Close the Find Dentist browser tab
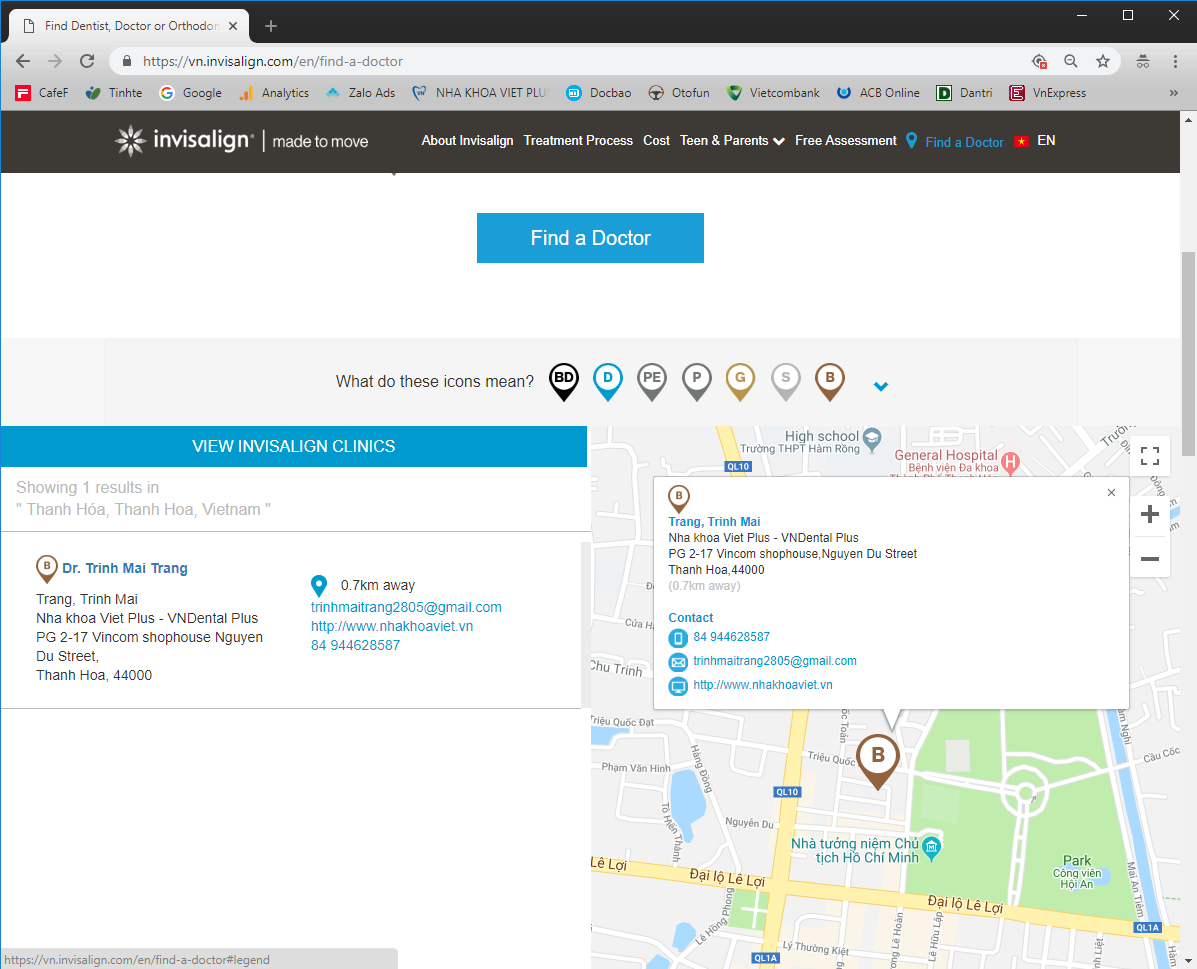This screenshot has width=1197, height=969. [233, 26]
